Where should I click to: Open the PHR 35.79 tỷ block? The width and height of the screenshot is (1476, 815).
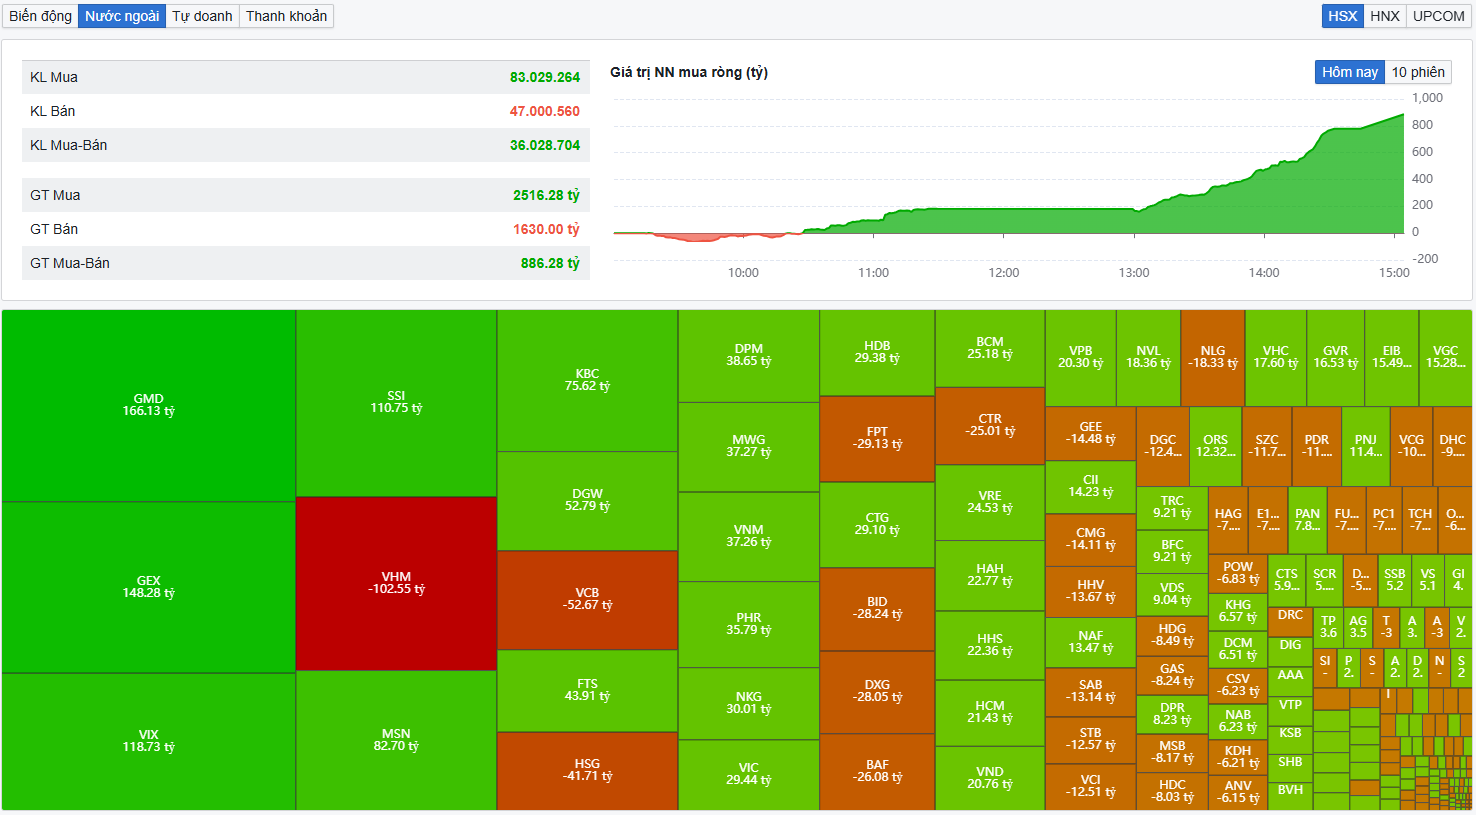pyautogui.click(x=748, y=624)
